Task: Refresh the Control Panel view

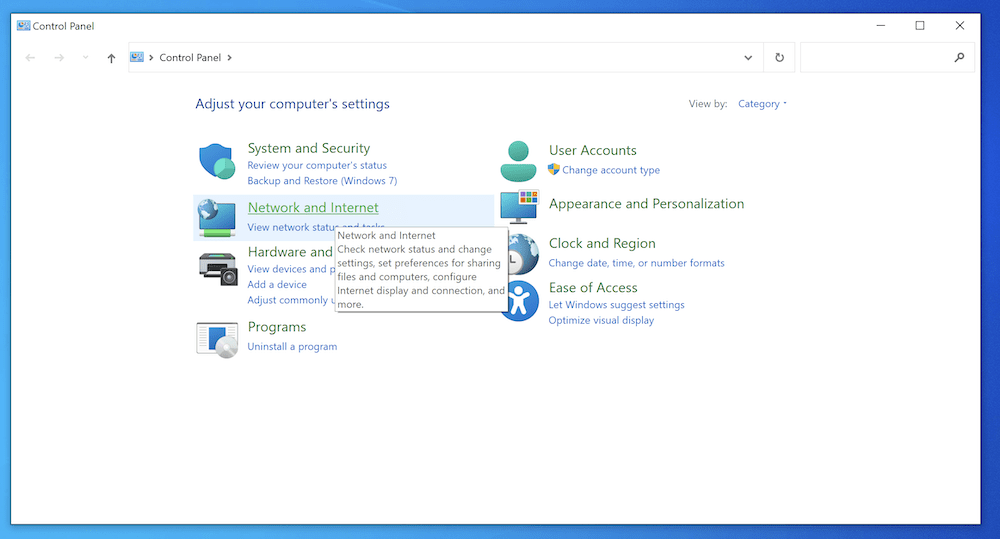Action: [x=779, y=57]
